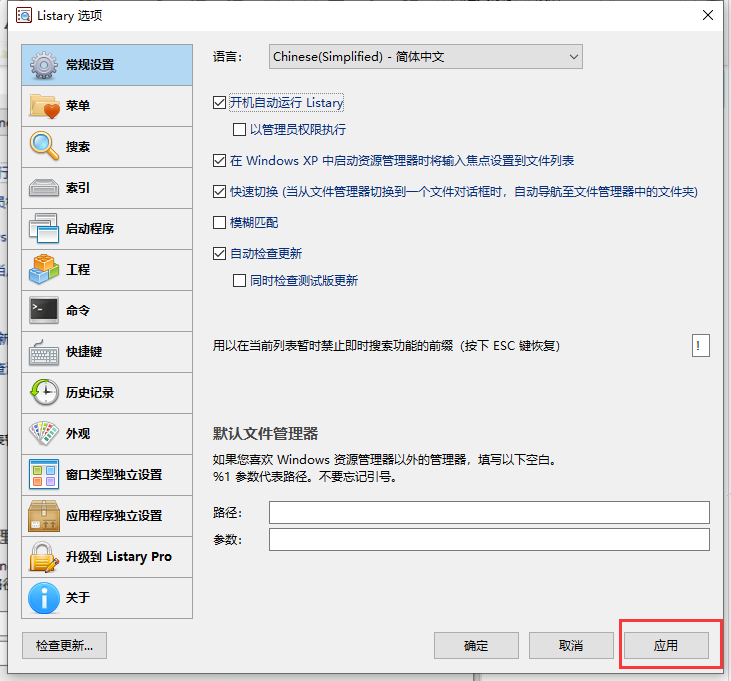Select 窗口类型独立设置 tab label
Viewport: 731px width, 681px height.
coord(114,475)
